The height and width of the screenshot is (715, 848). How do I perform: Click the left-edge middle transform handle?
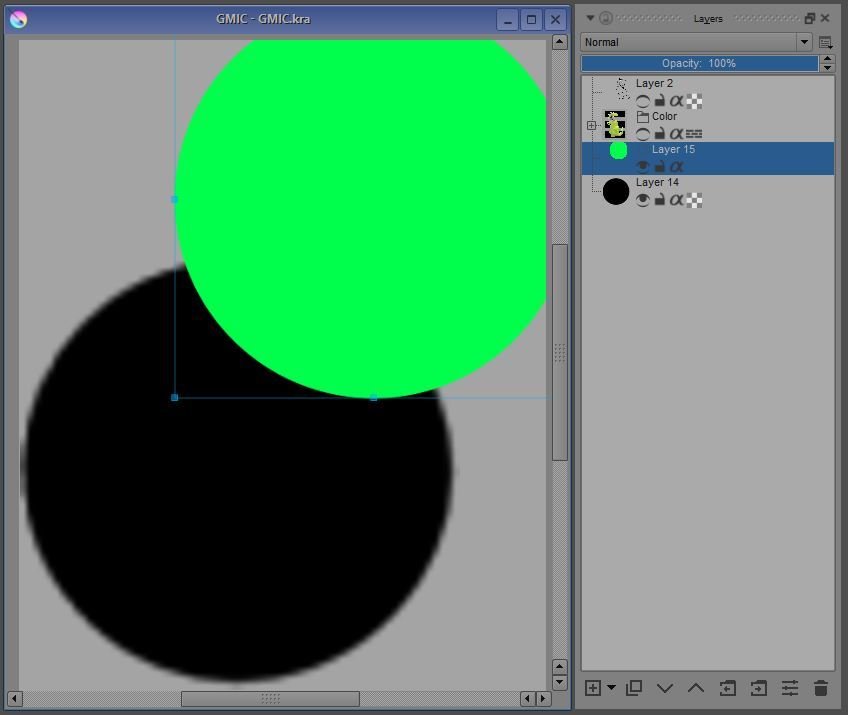click(175, 200)
